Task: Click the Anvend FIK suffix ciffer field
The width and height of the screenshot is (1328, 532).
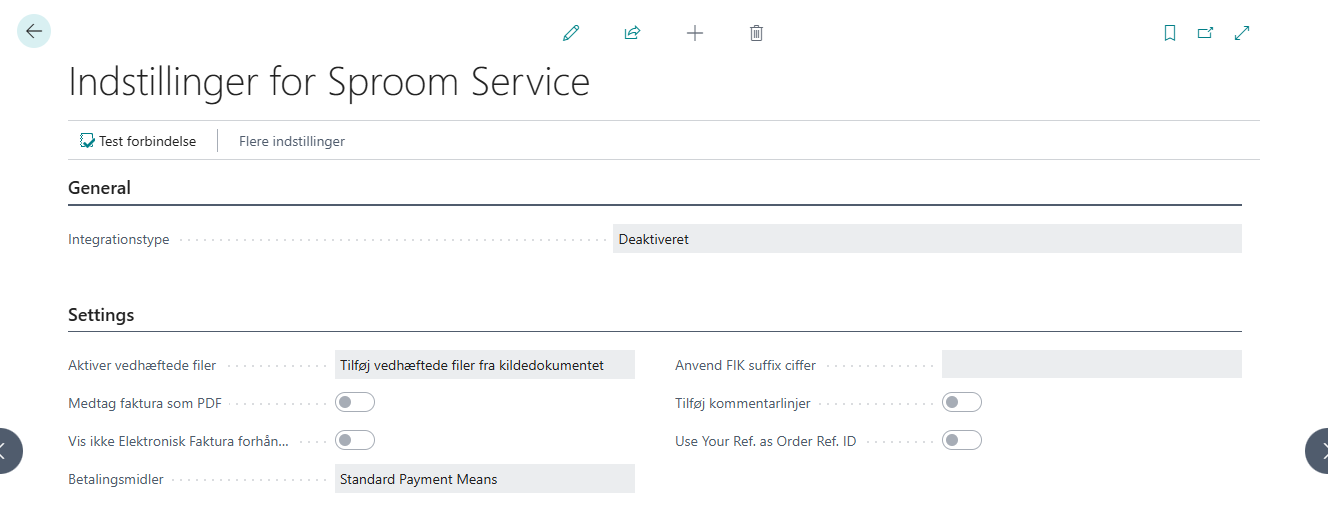Action: [x=1092, y=364]
